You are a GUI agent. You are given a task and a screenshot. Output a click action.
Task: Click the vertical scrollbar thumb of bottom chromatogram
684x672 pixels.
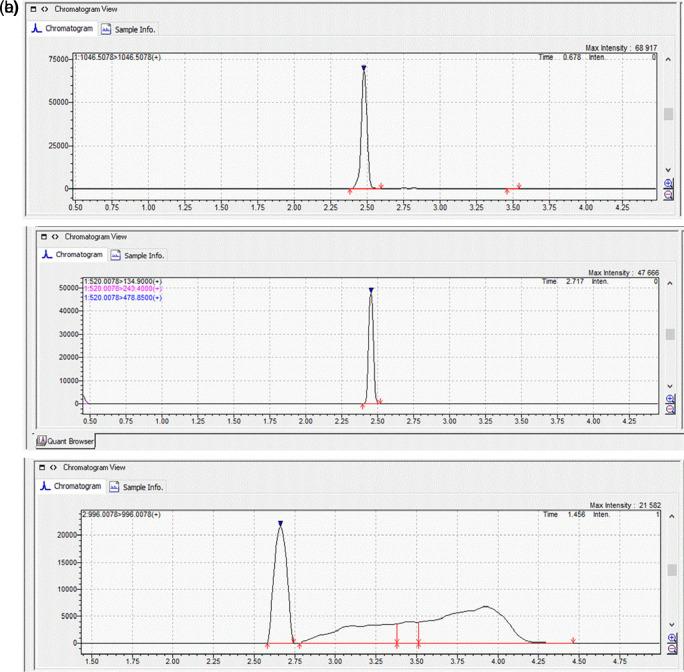[671, 569]
